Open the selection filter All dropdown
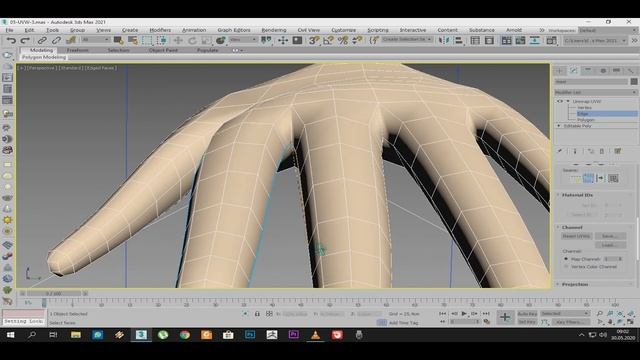Screen dimensions: 640x360 click(96, 40)
